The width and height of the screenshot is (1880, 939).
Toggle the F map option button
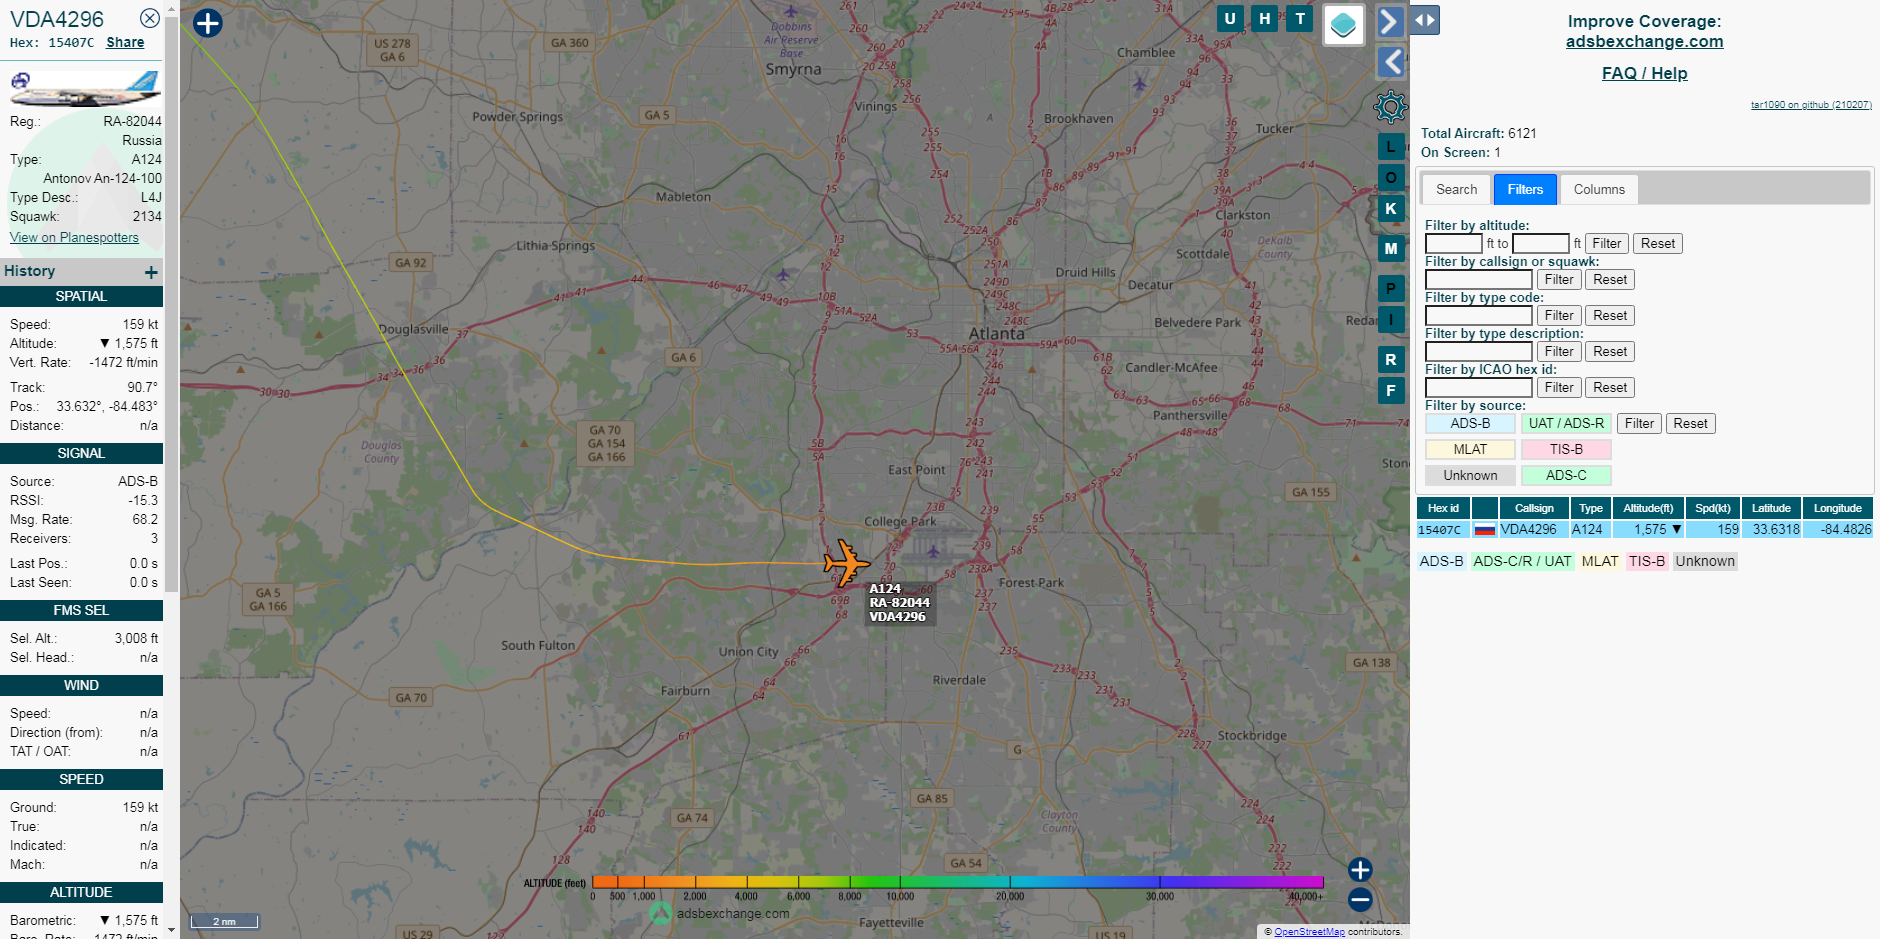1391,391
